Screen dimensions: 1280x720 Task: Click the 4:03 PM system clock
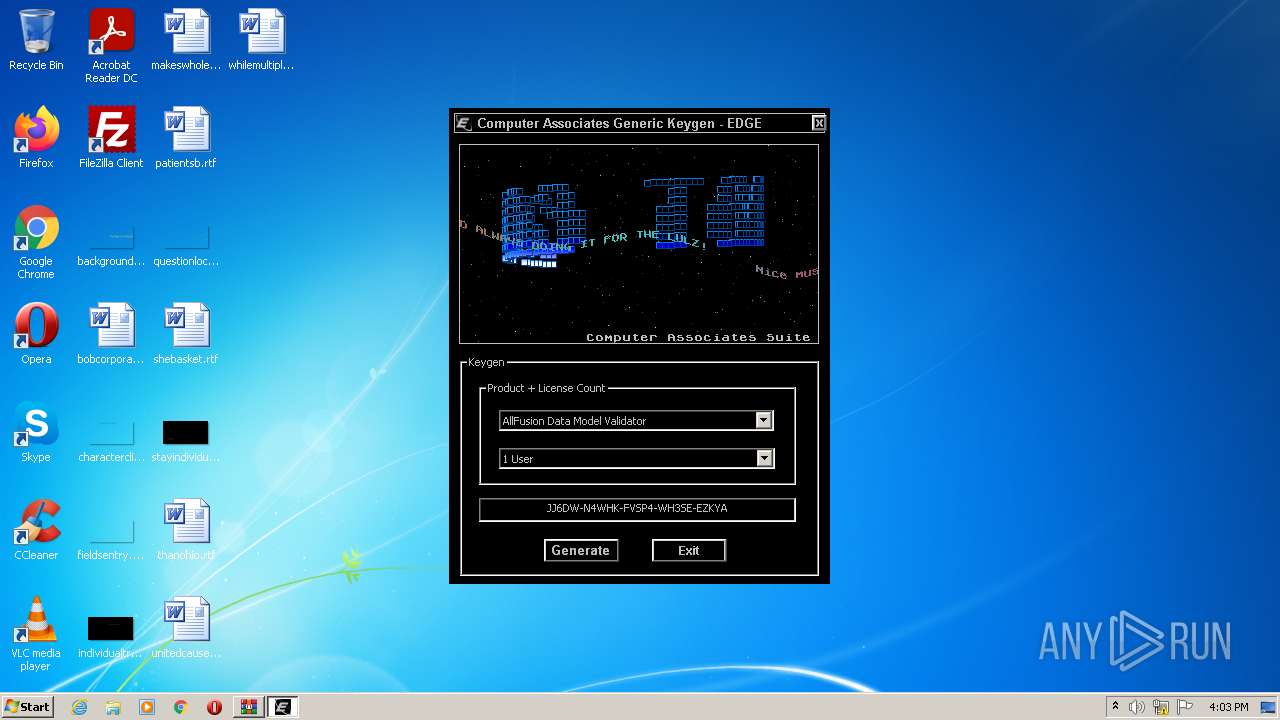click(1228, 707)
